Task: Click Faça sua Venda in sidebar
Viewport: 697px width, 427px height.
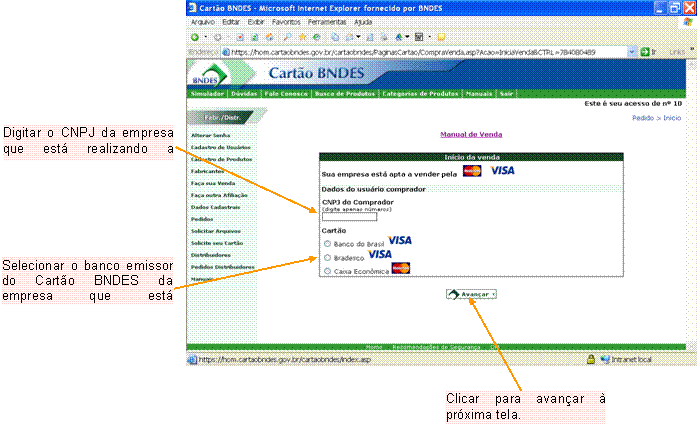Action: pyautogui.click(x=213, y=183)
